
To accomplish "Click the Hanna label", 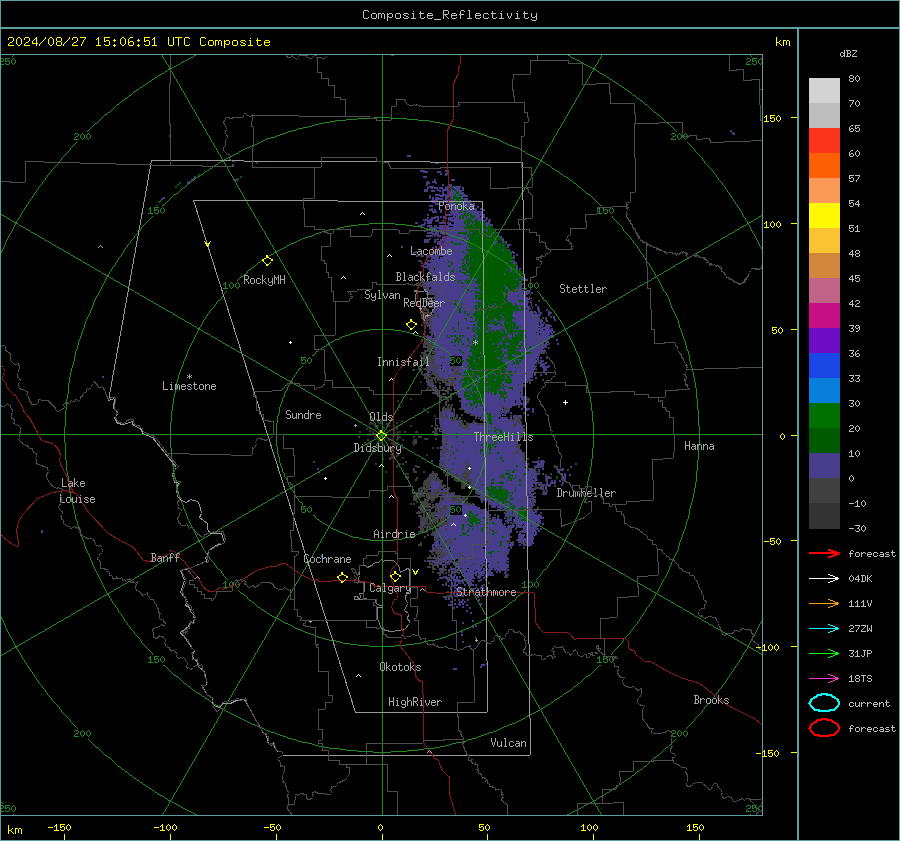I will [x=699, y=446].
